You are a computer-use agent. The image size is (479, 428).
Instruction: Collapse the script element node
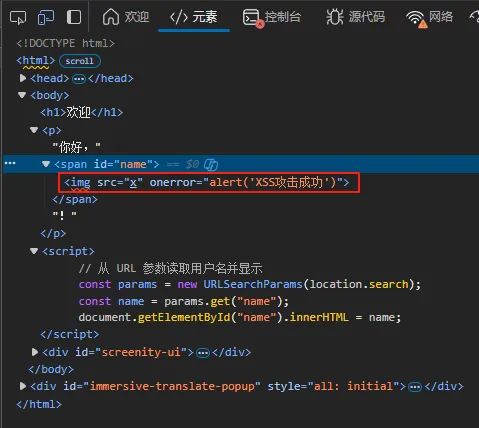pos(34,251)
